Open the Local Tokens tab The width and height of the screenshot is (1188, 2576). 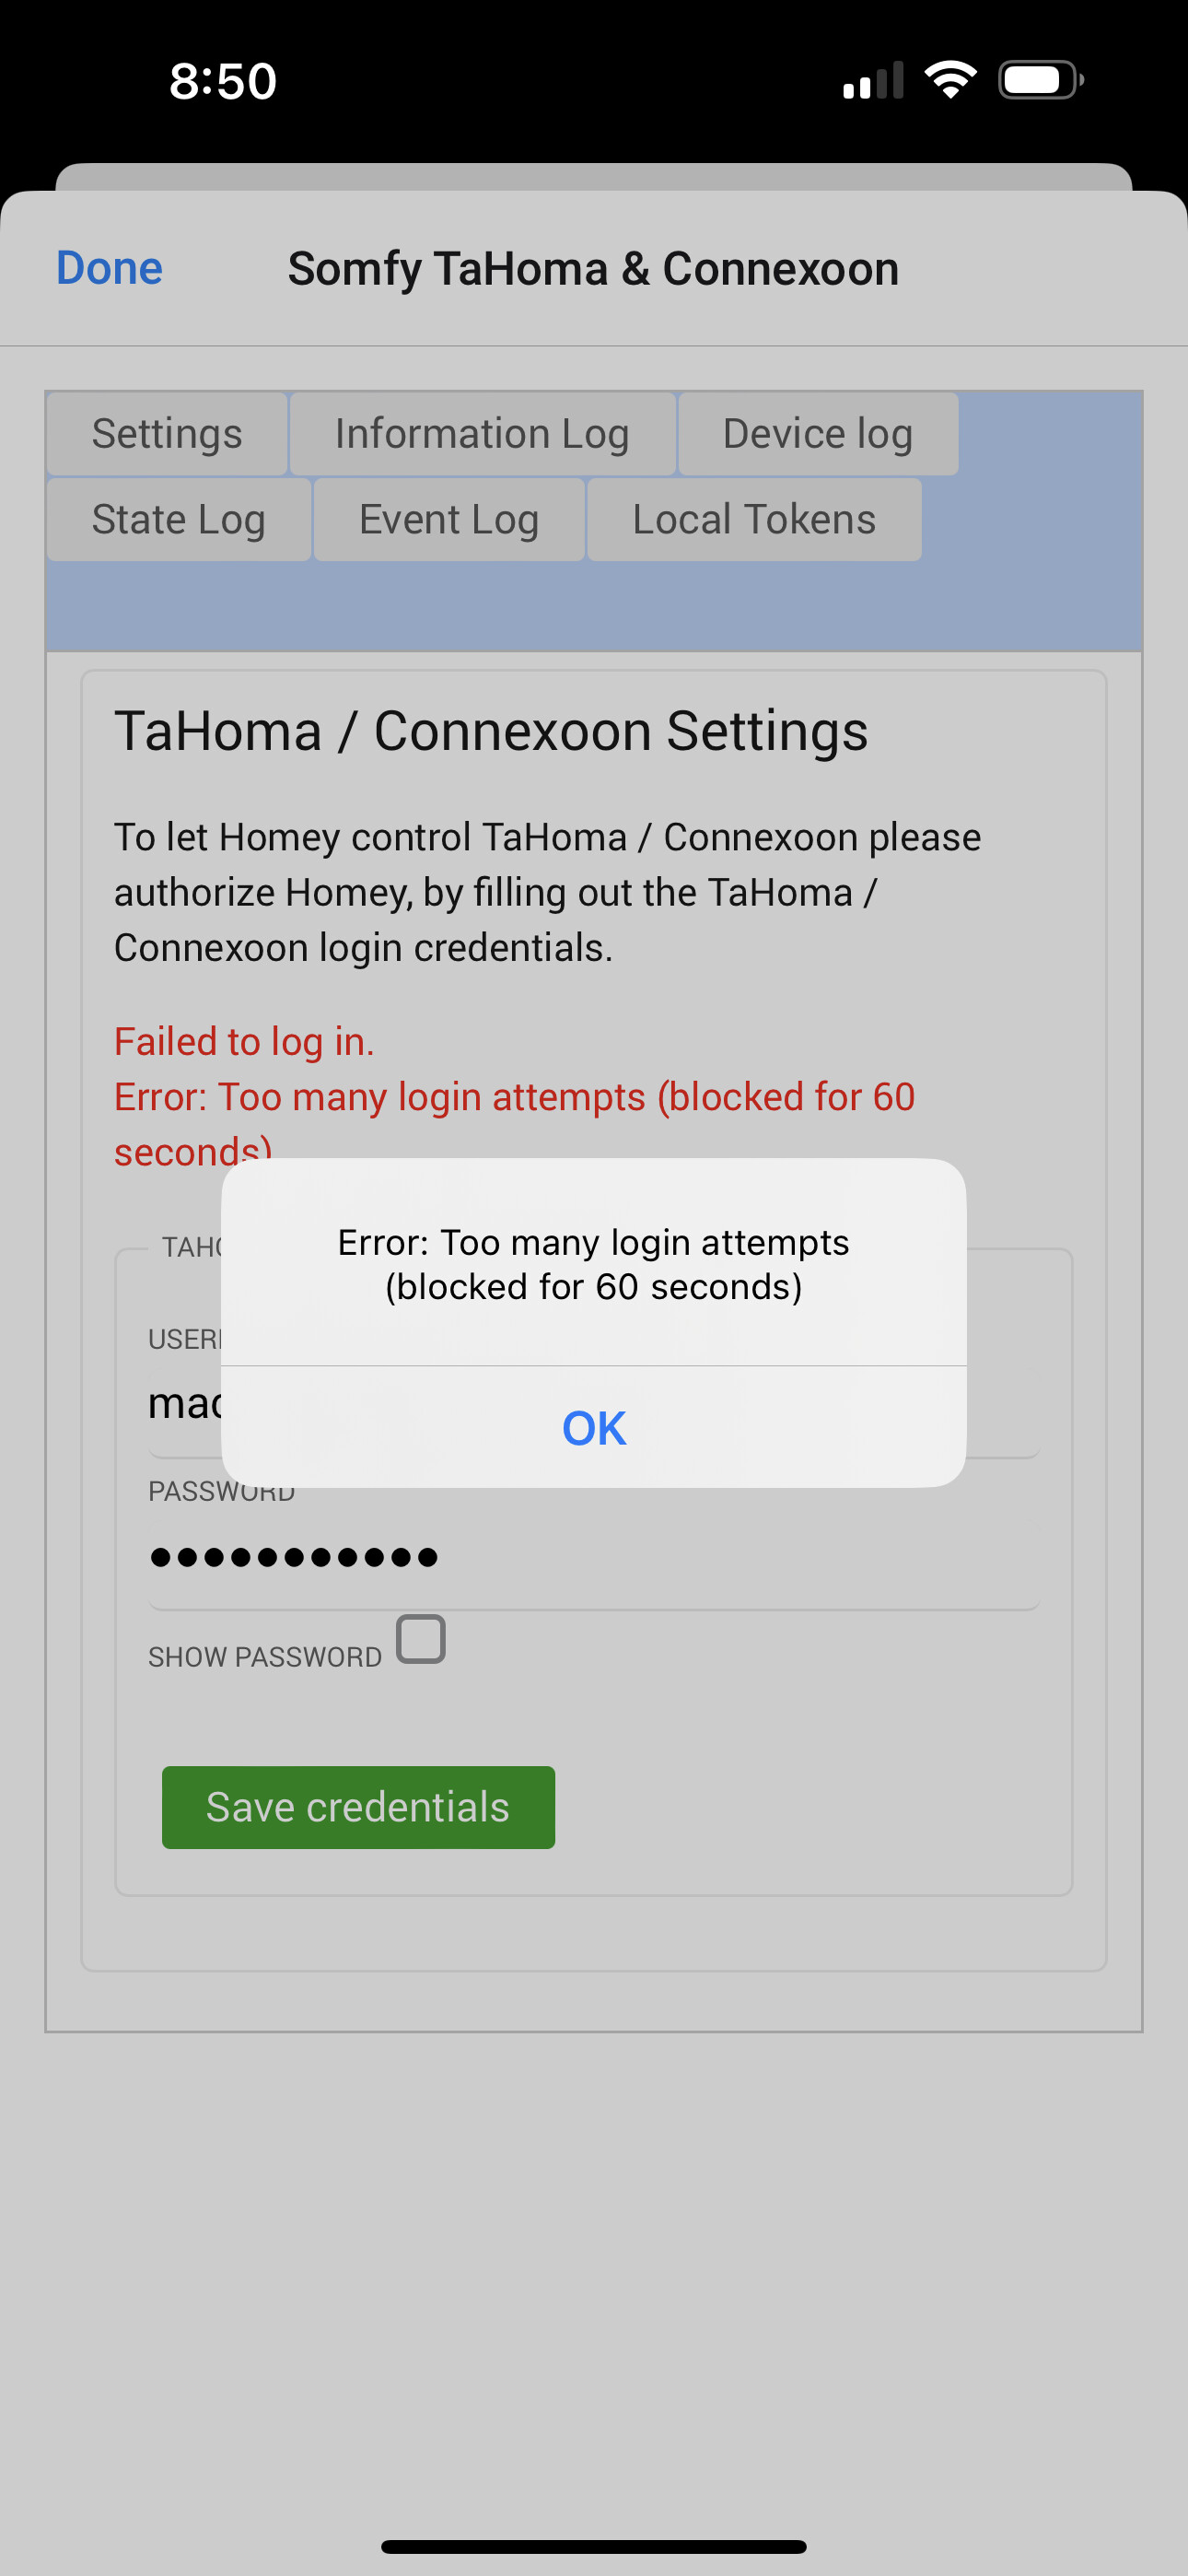[754, 519]
